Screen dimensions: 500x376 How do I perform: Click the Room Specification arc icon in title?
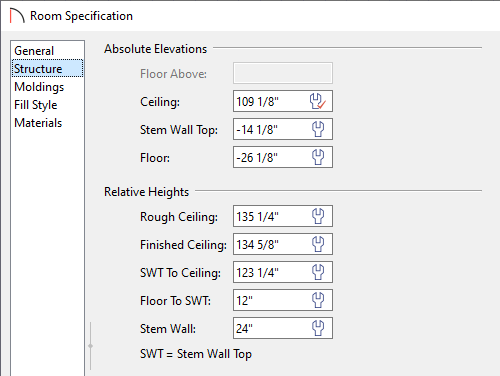[x=17, y=16]
